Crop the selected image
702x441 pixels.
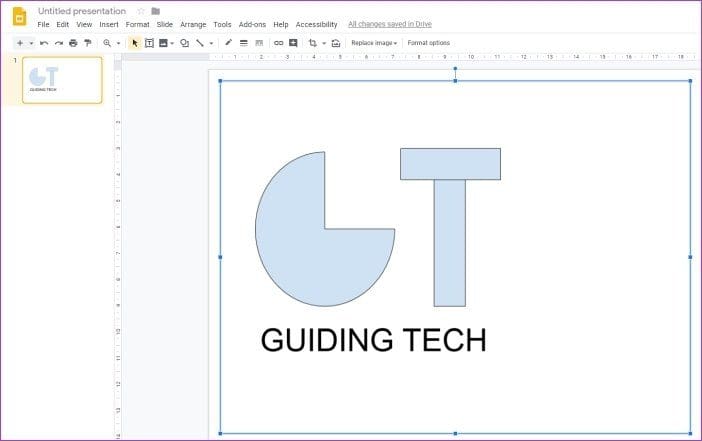pyautogui.click(x=312, y=43)
